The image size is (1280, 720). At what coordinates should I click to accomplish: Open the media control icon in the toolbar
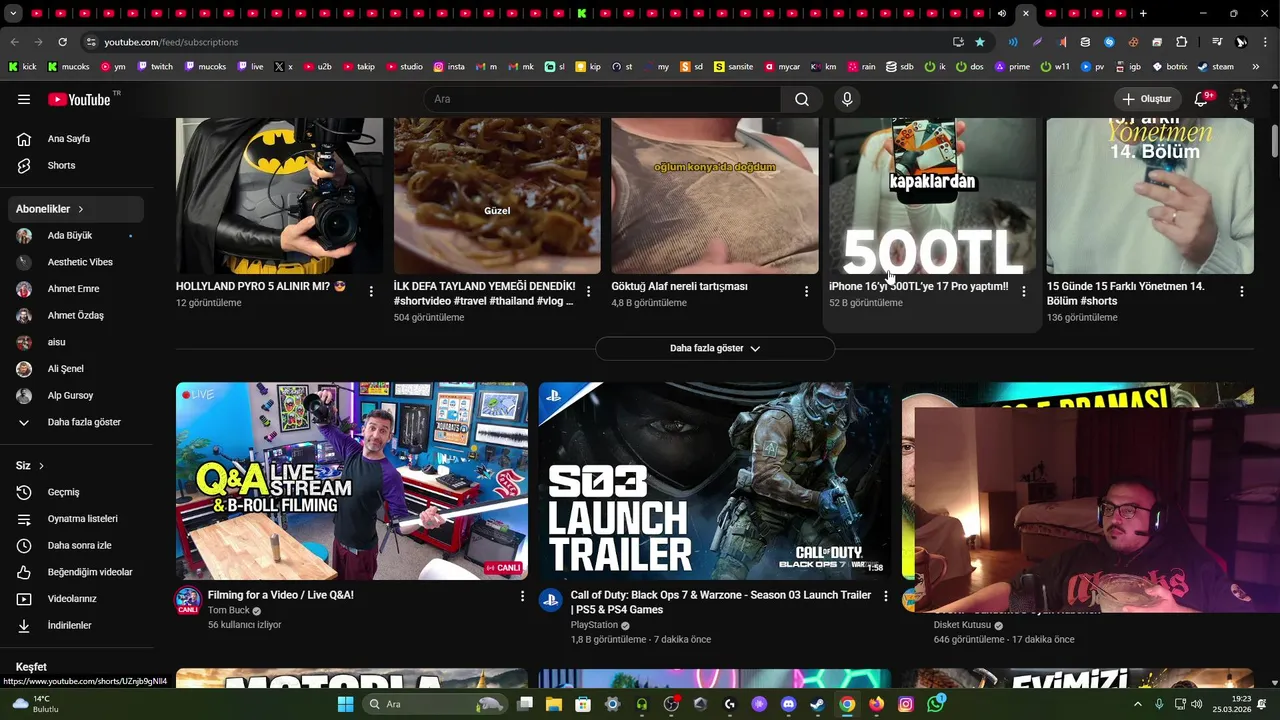(x=1217, y=42)
